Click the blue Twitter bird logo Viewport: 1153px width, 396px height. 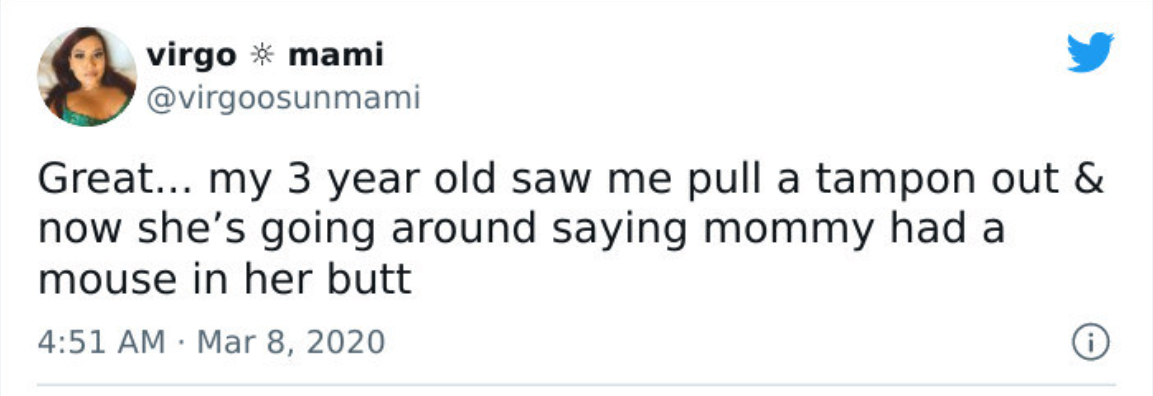click(x=1091, y=52)
